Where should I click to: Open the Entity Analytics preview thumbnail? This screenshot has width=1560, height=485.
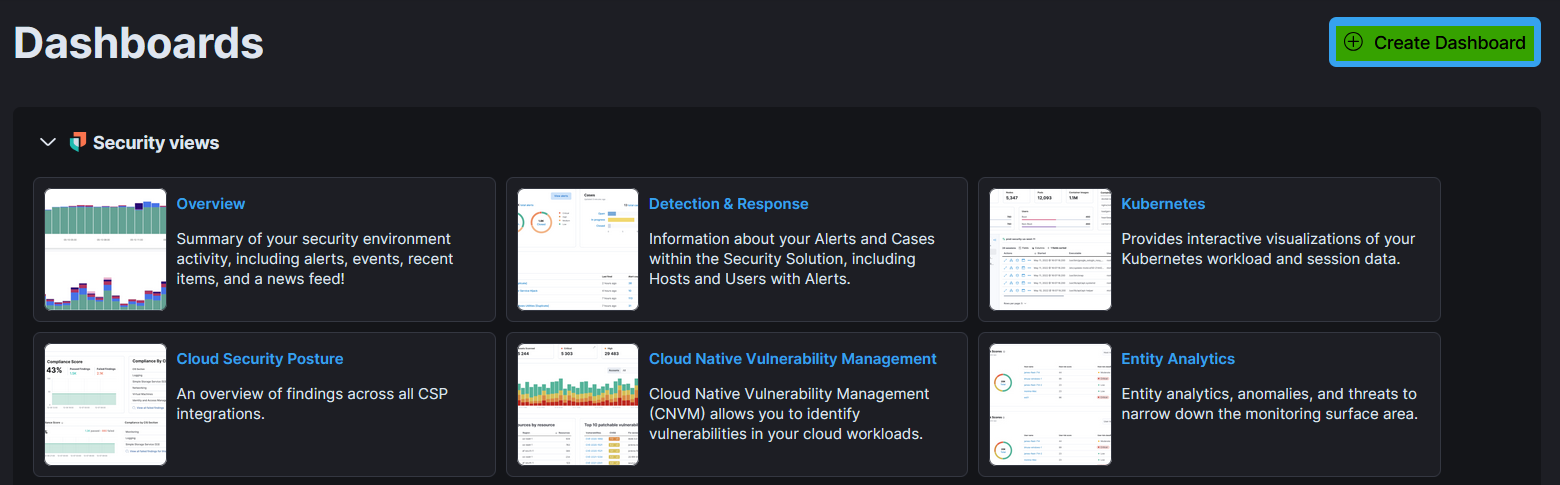click(1050, 404)
